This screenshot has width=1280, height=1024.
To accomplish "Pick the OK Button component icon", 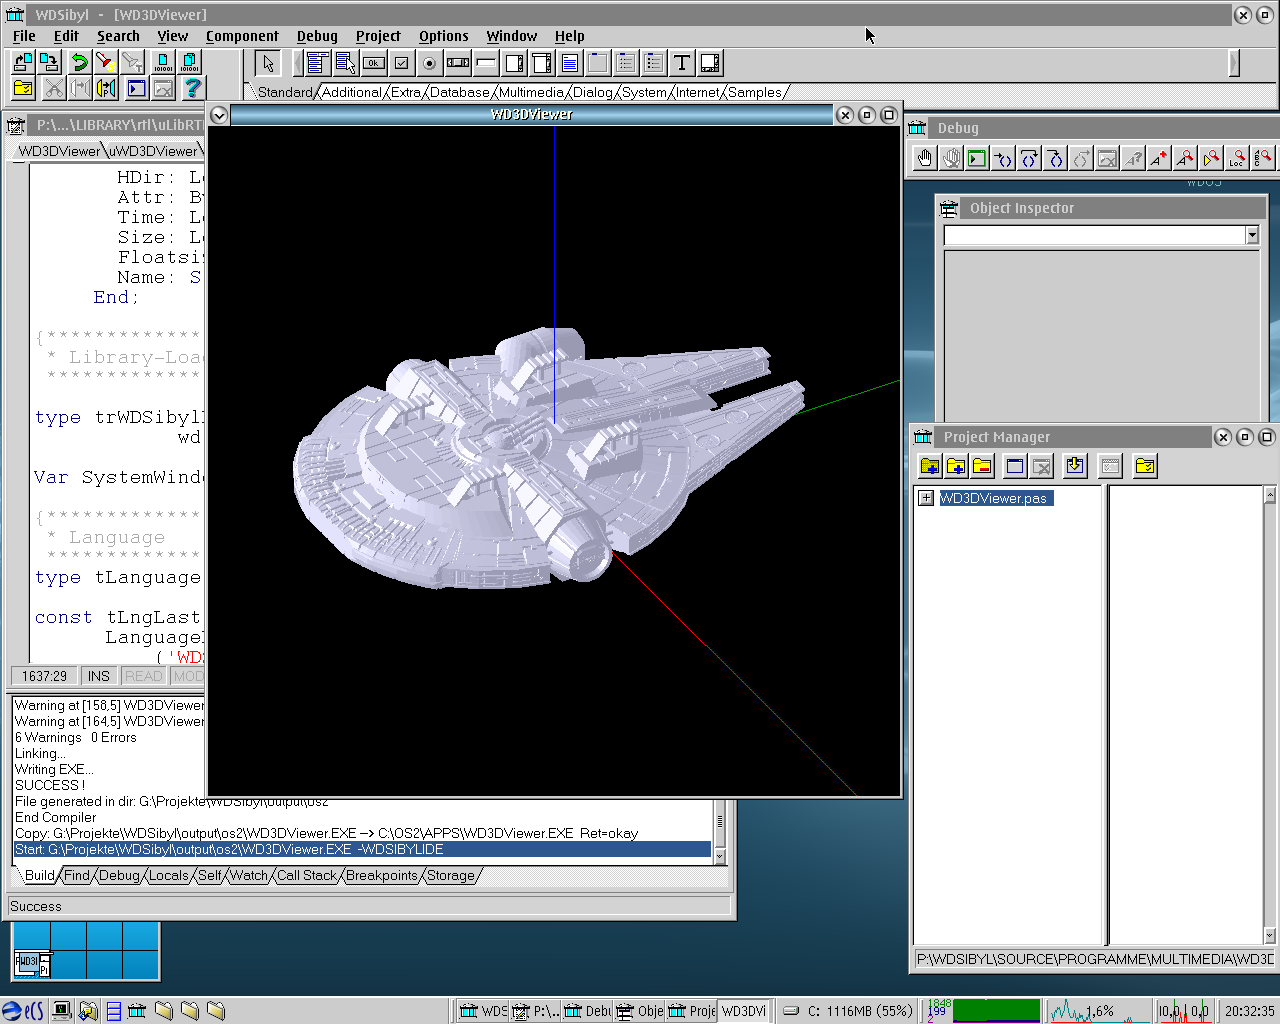I will click(374, 63).
